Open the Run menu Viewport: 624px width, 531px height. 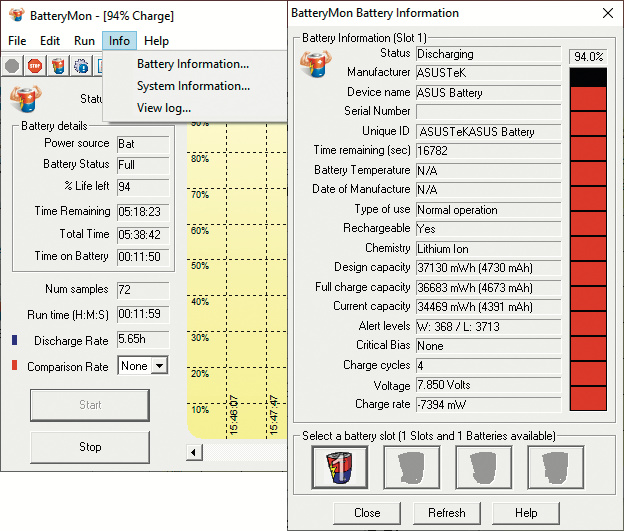(84, 41)
